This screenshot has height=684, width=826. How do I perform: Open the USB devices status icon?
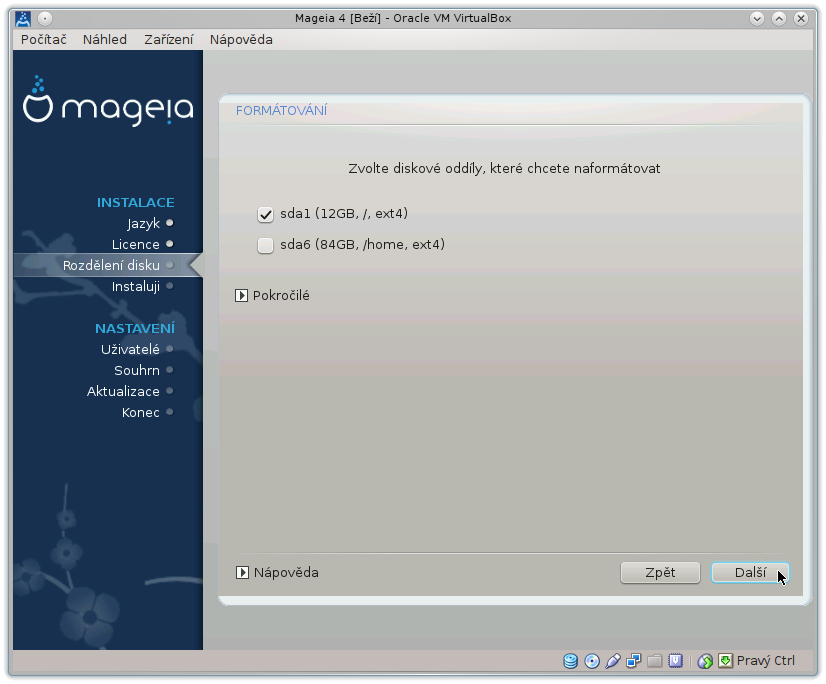point(613,661)
